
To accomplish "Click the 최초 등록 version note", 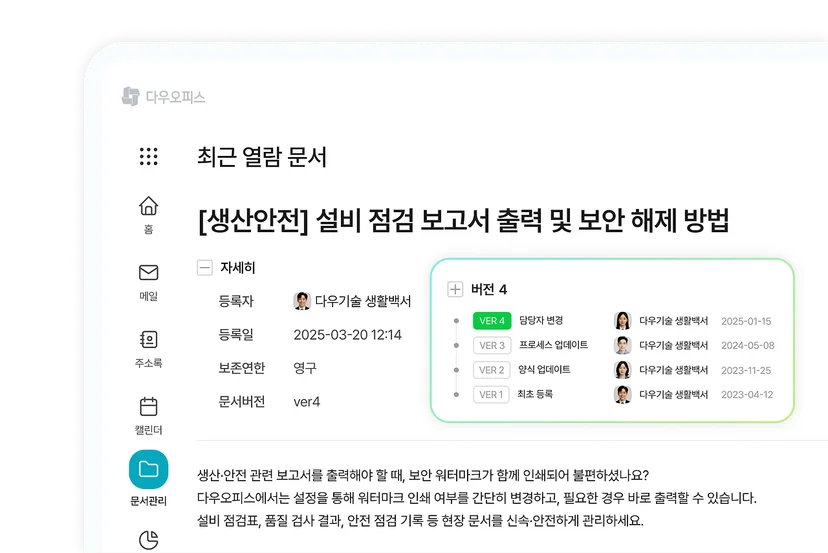I will point(535,394).
